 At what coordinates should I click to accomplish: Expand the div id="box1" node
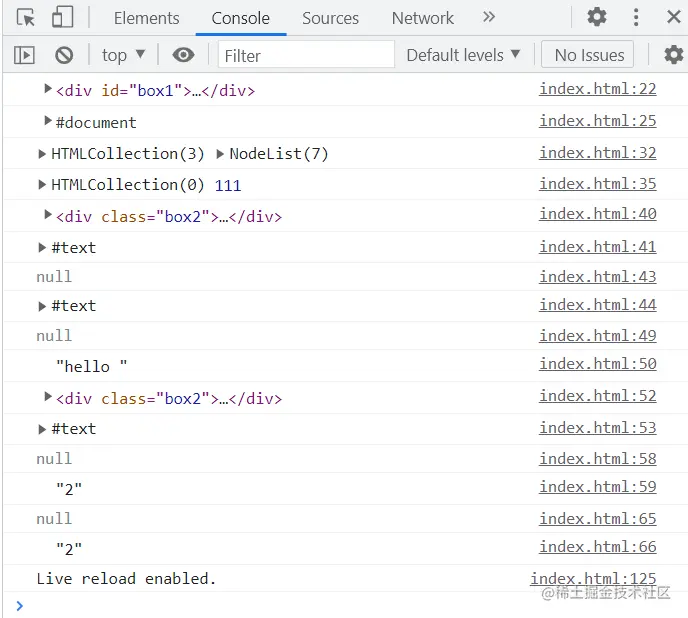[x=48, y=89]
